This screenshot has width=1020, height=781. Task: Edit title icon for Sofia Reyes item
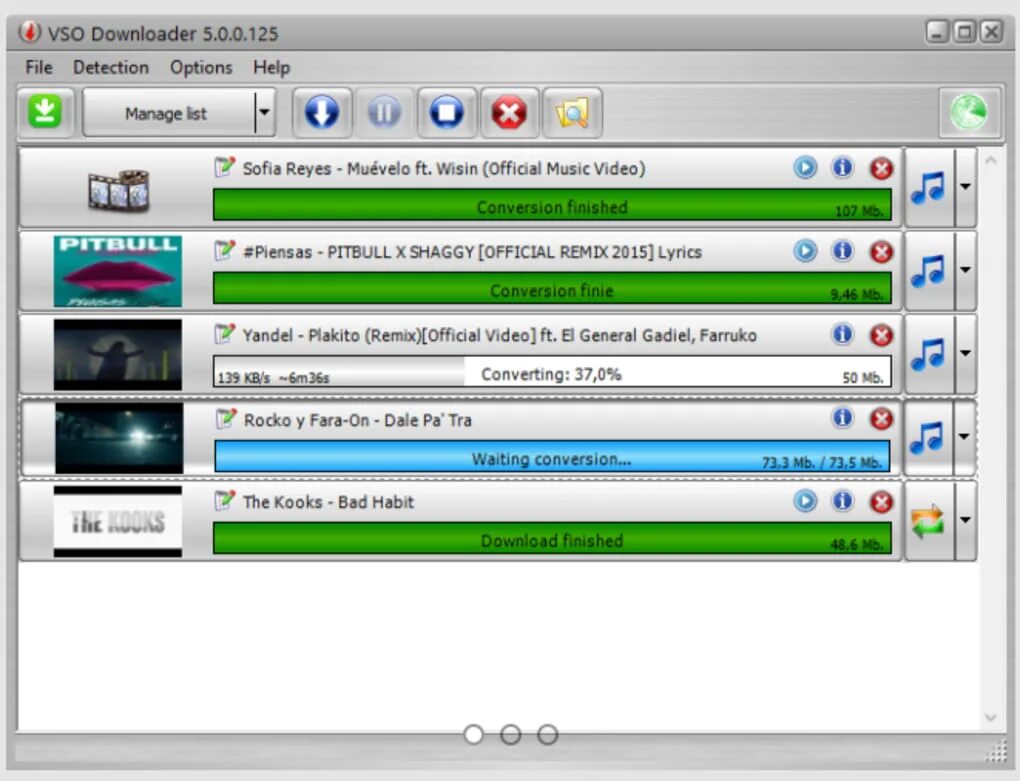pyautogui.click(x=224, y=167)
